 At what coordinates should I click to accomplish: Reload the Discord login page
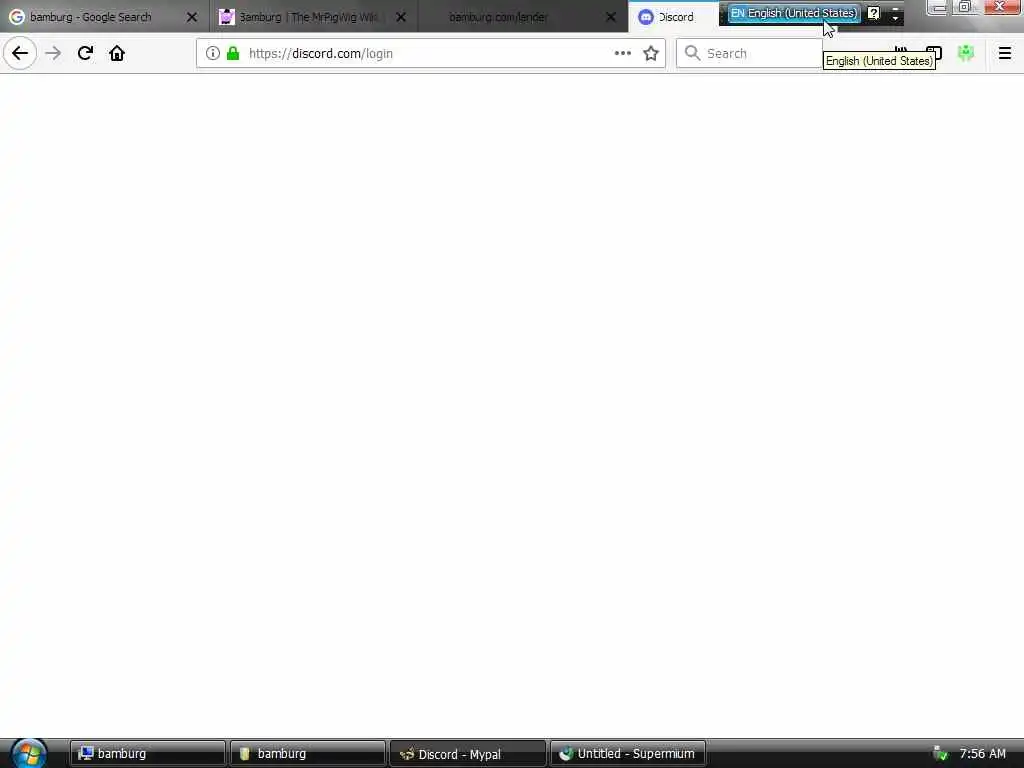(x=85, y=53)
